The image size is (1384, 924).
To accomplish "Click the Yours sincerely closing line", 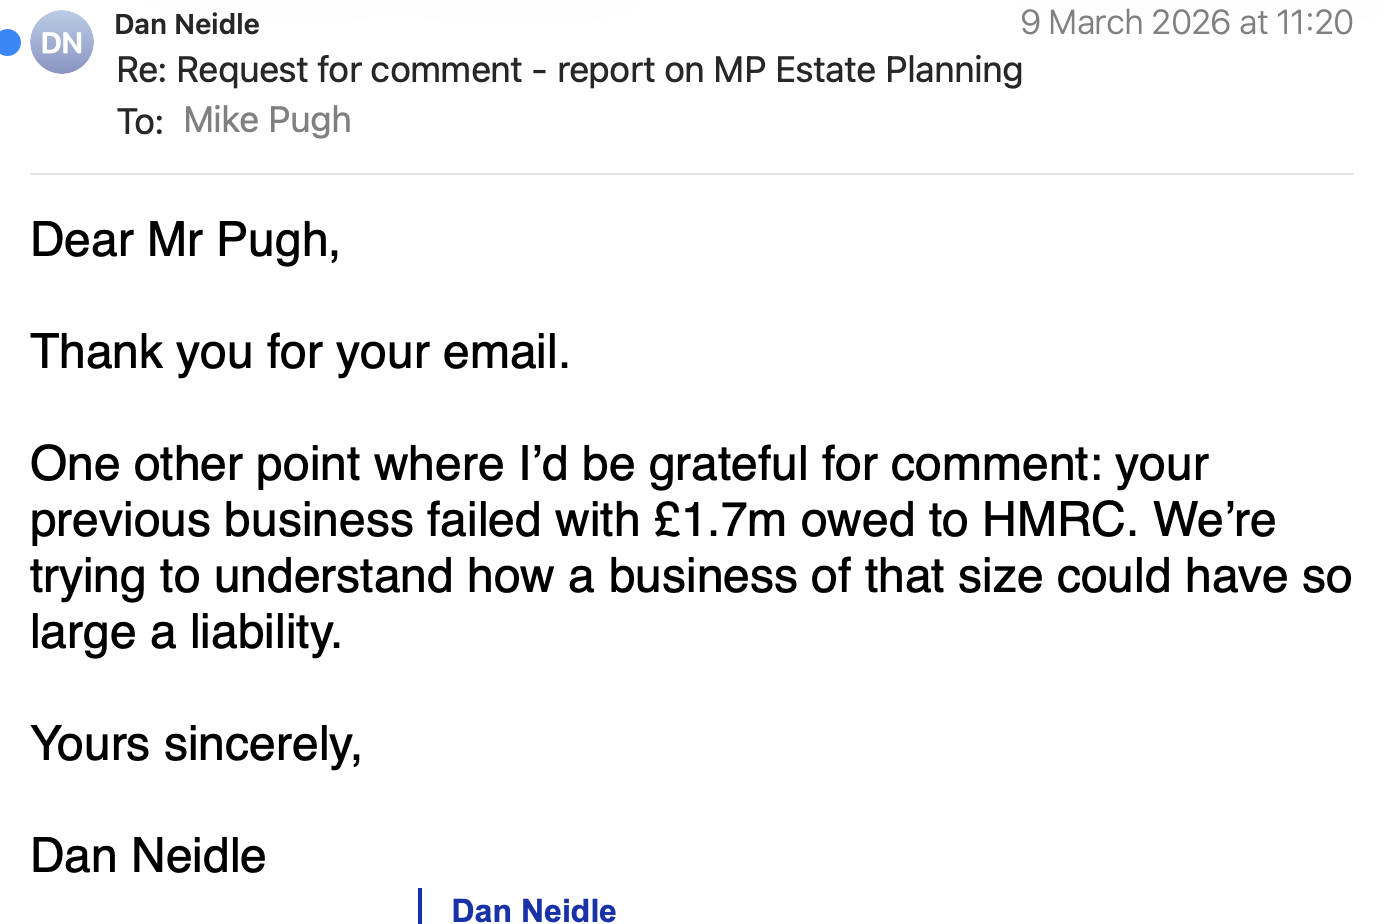I will click(x=196, y=744).
